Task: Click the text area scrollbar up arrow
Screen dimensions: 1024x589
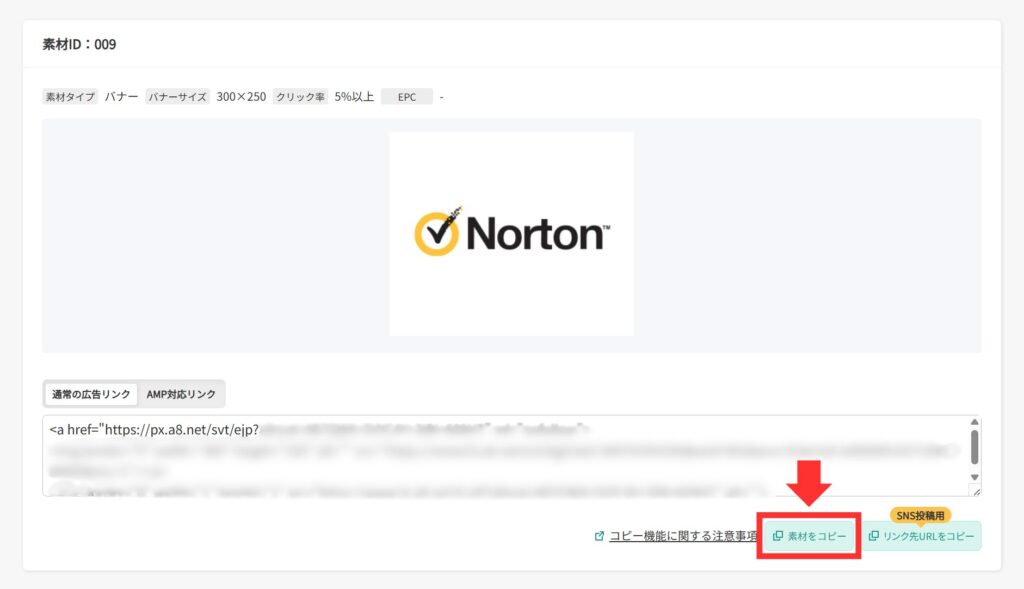Action: coord(974,422)
